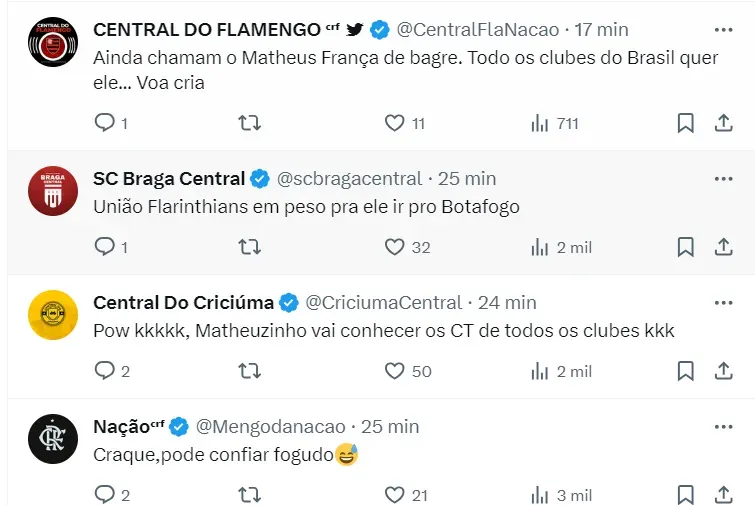Viewport: 755px width, 505px height.
Task: Click the Nação Flamengo crest avatar
Action: click(x=52, y=439)
